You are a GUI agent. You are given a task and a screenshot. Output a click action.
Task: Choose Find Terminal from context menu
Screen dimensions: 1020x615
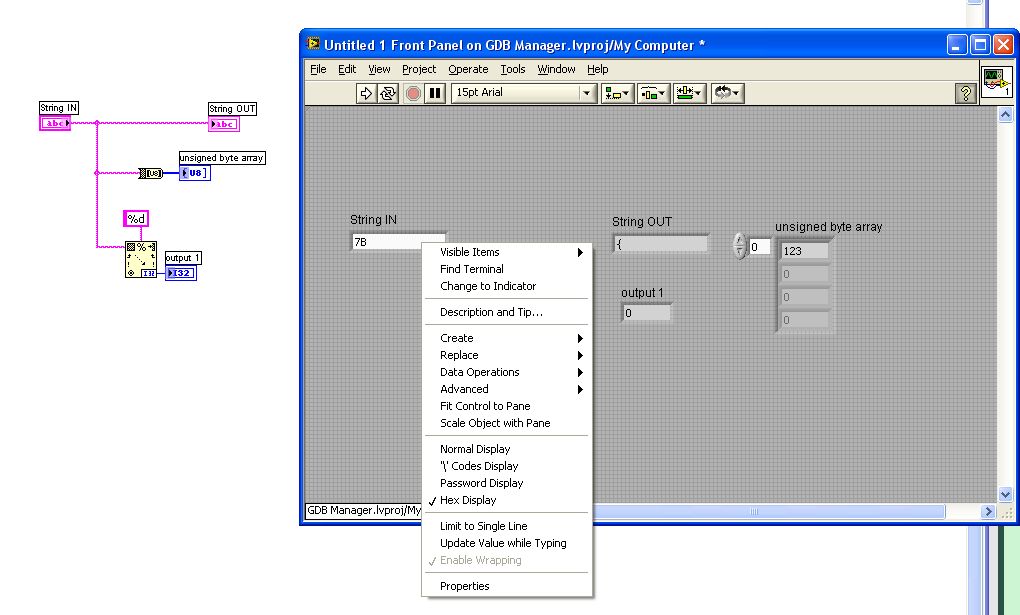click(507, 269)
